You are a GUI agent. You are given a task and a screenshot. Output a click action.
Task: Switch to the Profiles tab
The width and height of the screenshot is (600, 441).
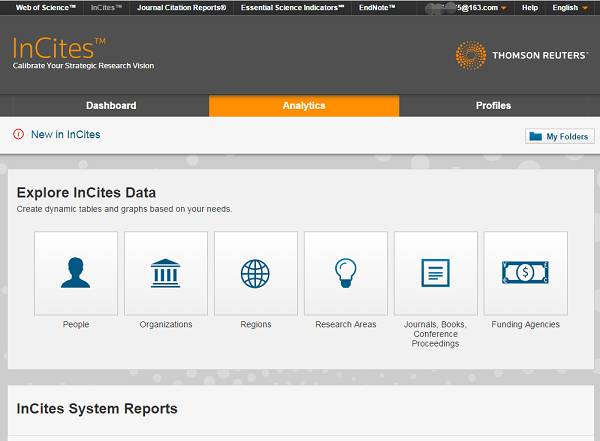point(493,106)
